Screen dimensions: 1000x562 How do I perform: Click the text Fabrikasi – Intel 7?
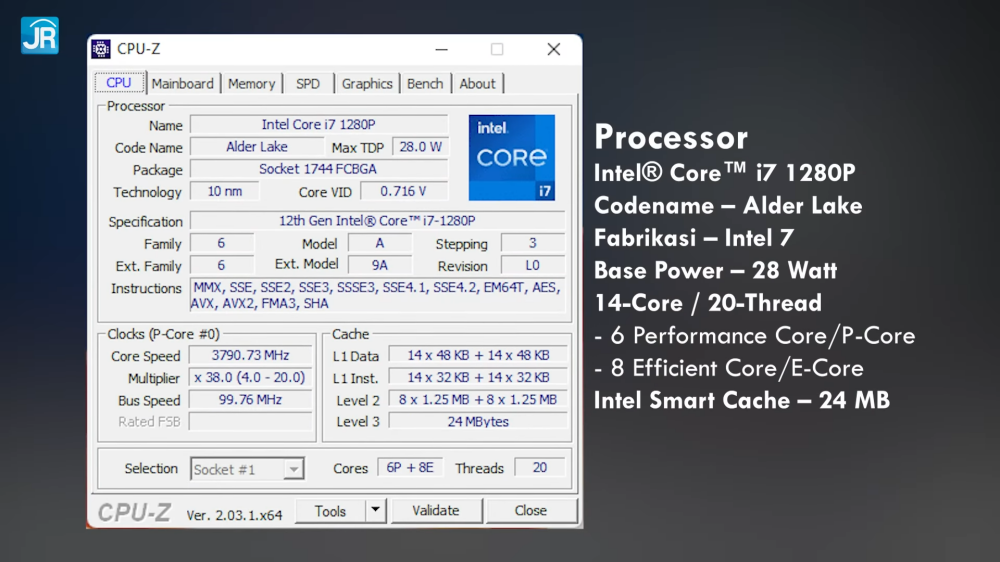694,238
